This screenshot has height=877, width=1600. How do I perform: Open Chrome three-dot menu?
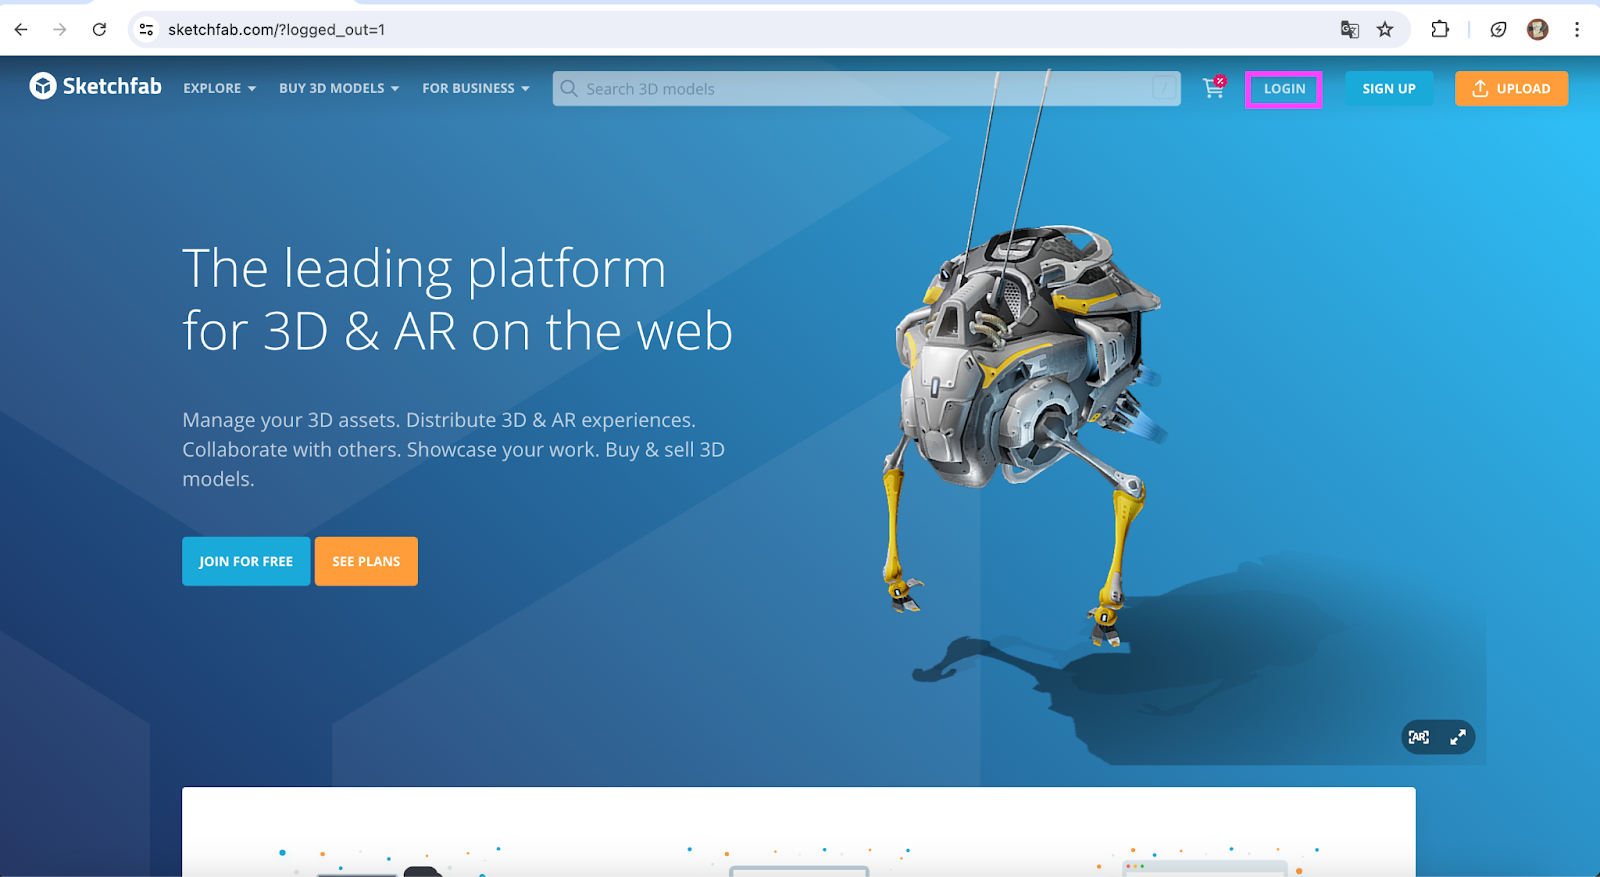(1577, 30)
